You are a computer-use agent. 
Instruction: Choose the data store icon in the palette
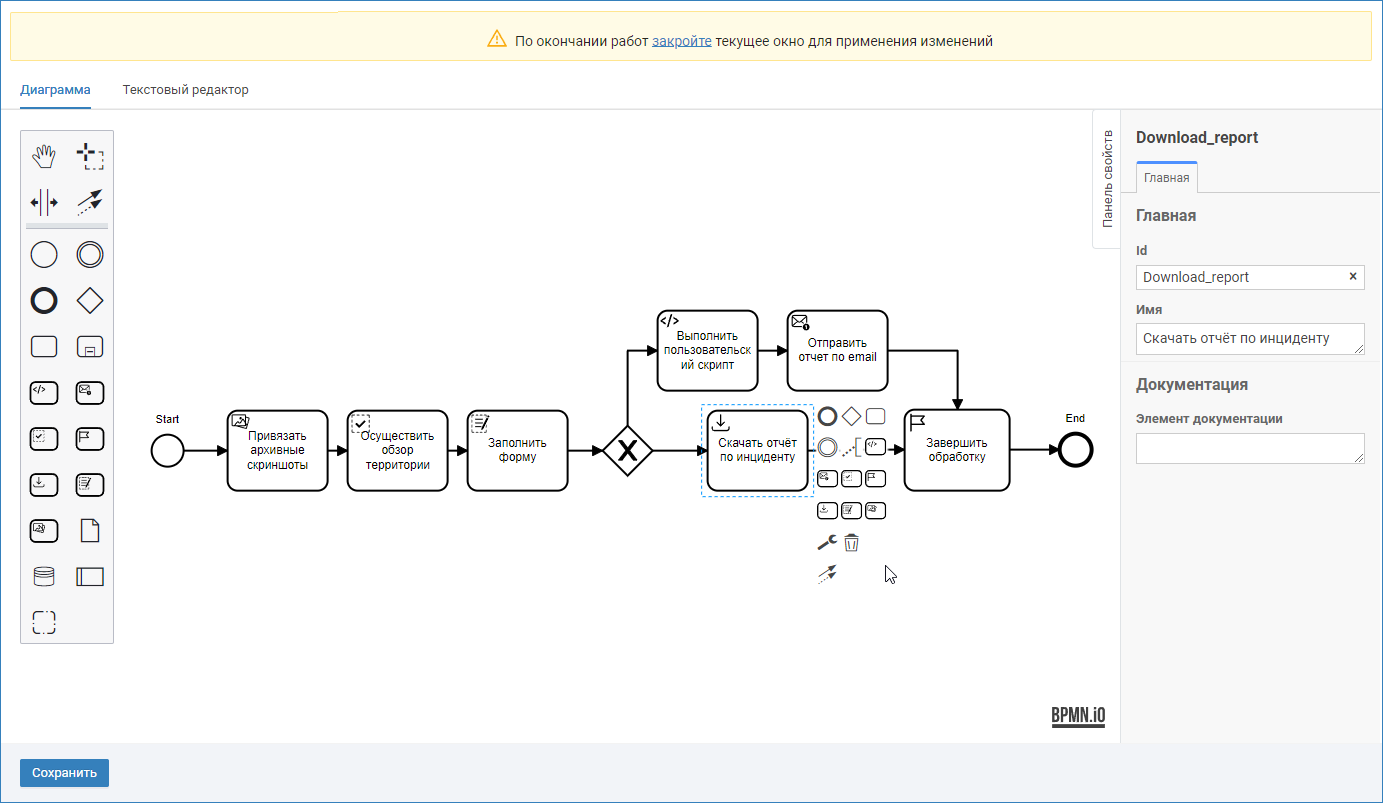[x=44, y=577]
